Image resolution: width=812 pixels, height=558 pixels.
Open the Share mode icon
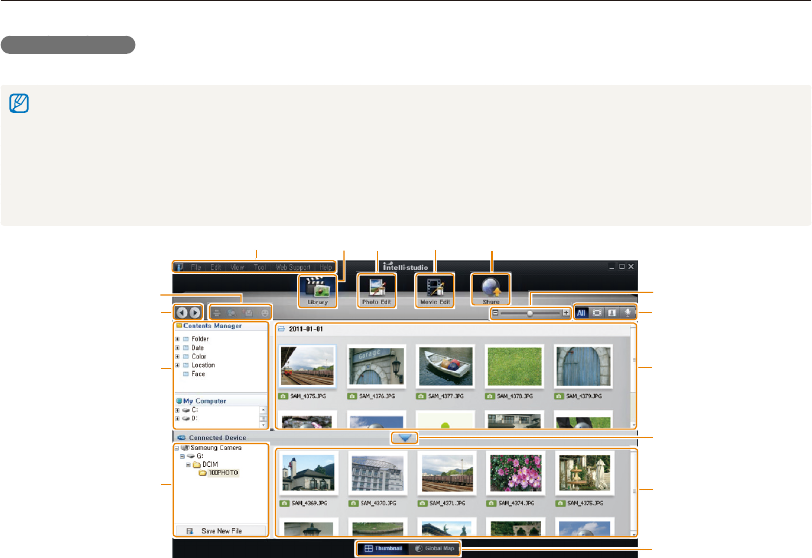pyautogui.click(x=491, y=290)
